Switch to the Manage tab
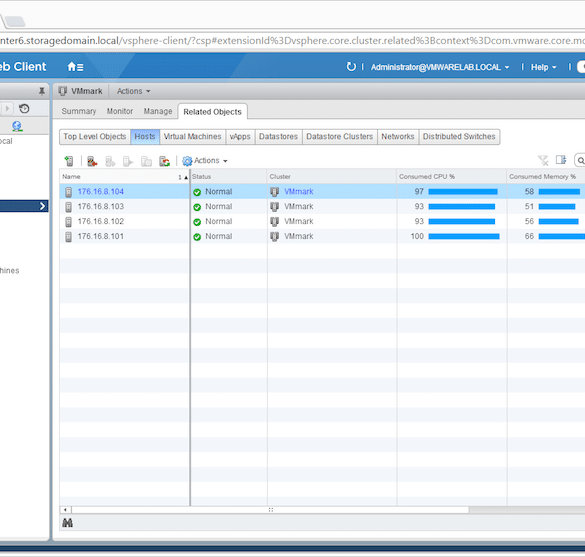The image size is (585, 557). click(x=158, y=111)
